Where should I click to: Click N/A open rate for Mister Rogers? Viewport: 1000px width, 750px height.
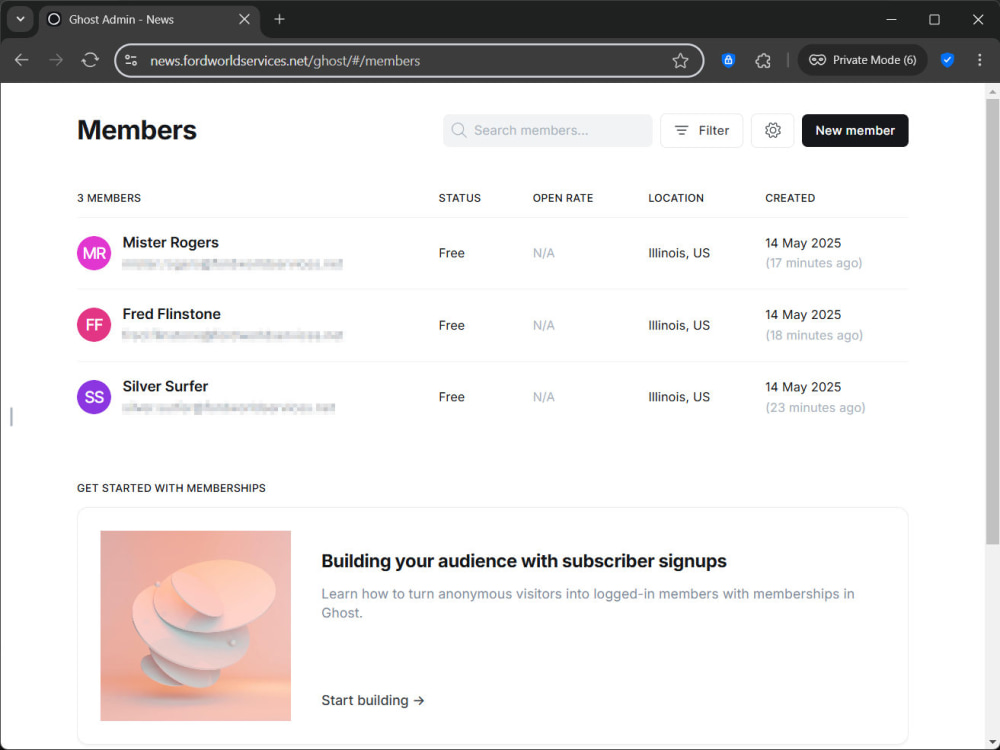[543, 253]
